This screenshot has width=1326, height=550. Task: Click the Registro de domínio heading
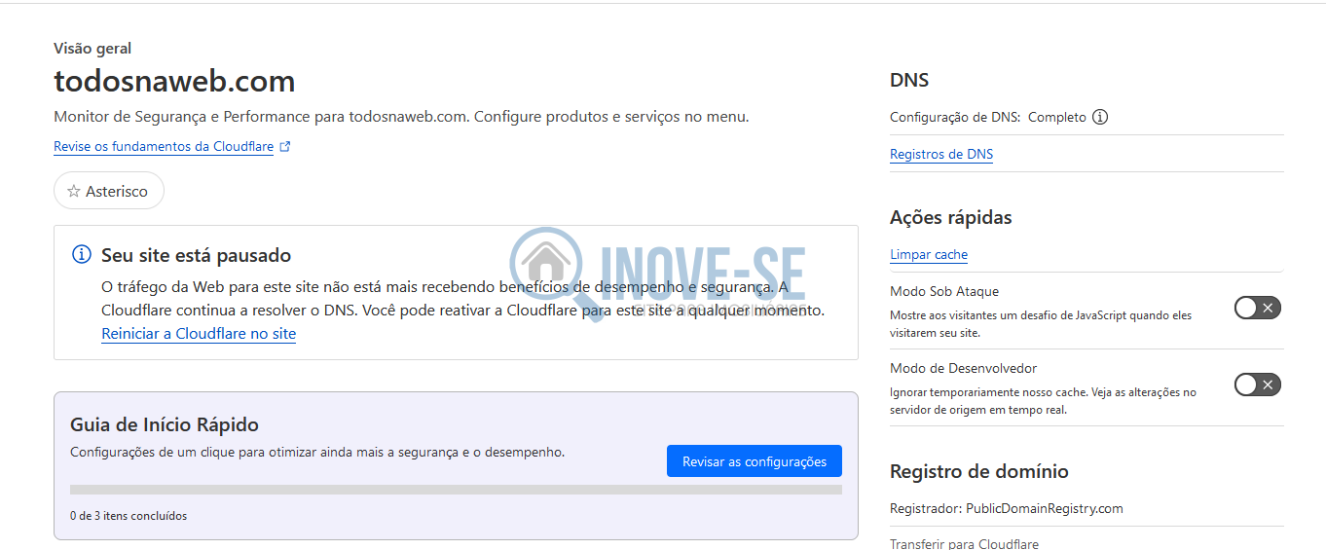click(979, 471)
